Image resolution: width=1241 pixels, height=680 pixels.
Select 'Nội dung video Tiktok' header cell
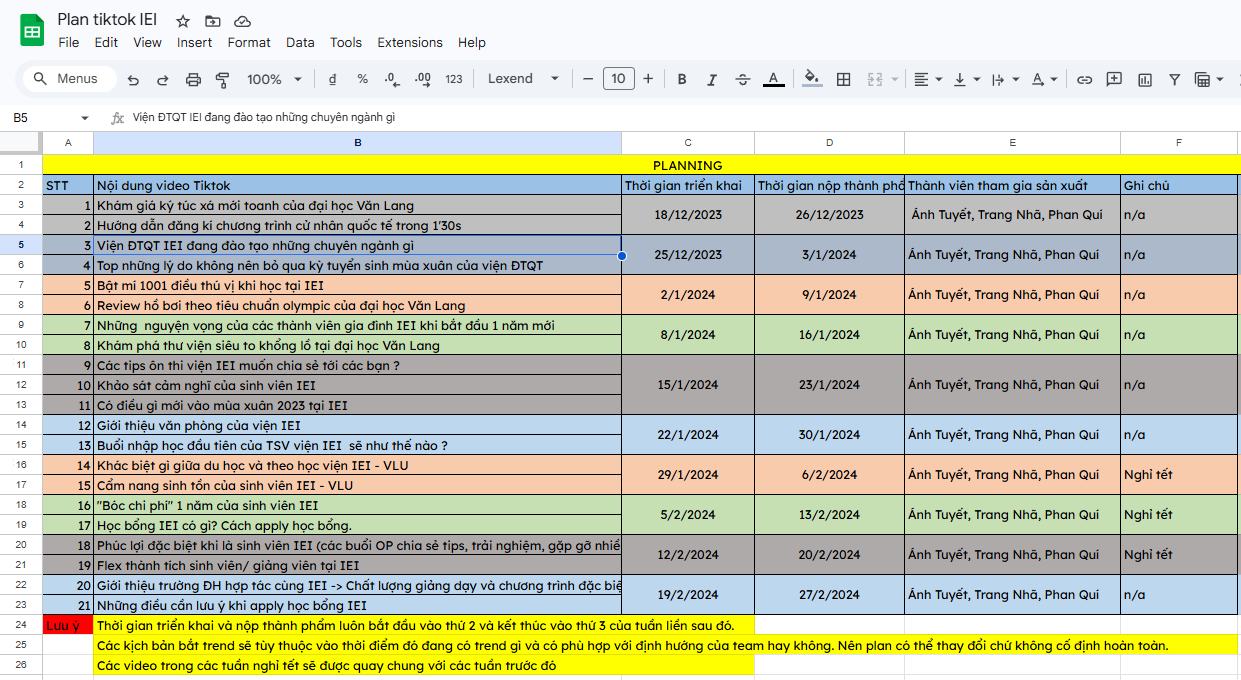pyautogui.click(x=357, y=185)
